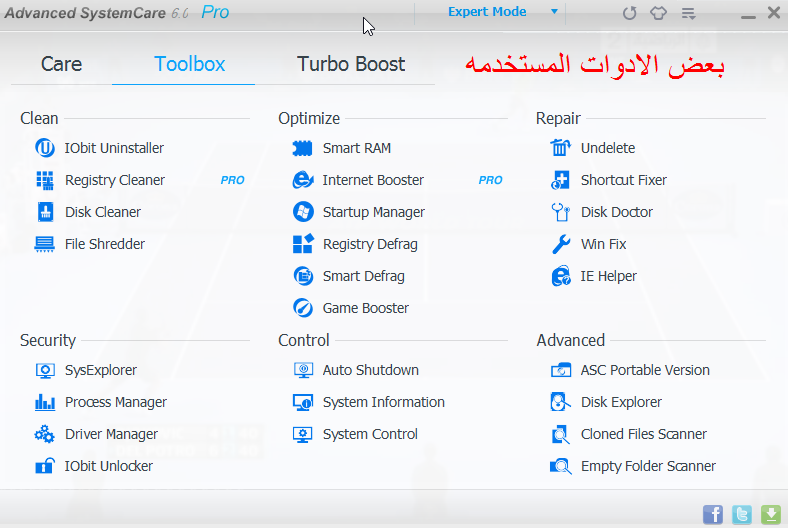Open the Disk Cleaner label
This screenshot has height=528, width=788.
coord(103,212)
